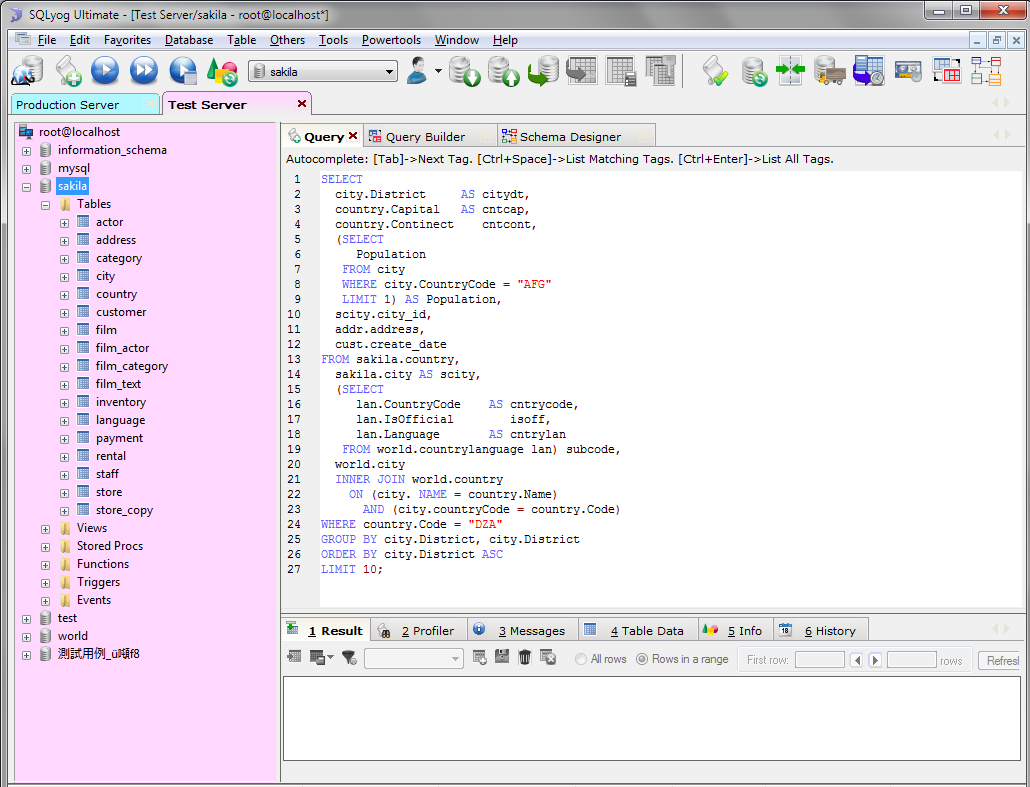Click the First row input field

pos(819,660)
